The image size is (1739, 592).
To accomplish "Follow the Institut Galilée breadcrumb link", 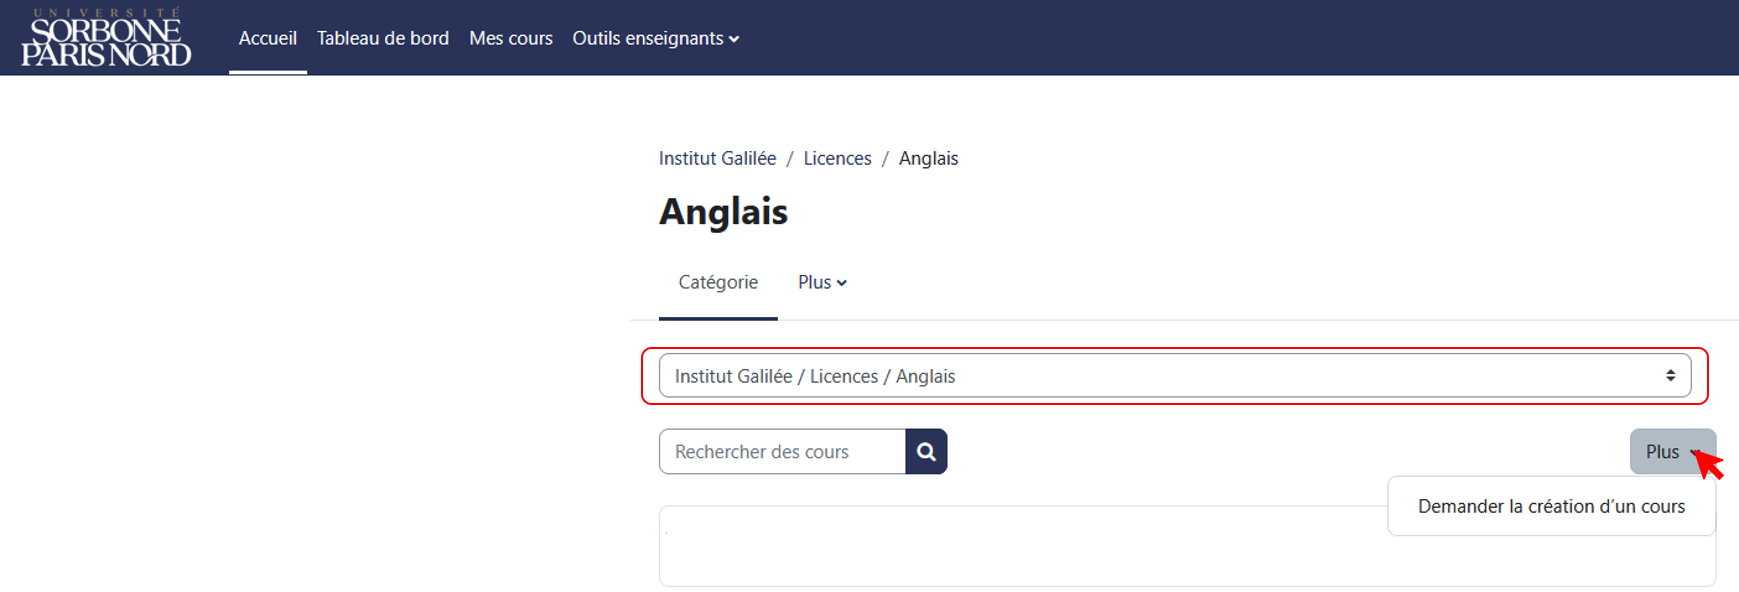I will click(x=717, y=159).
